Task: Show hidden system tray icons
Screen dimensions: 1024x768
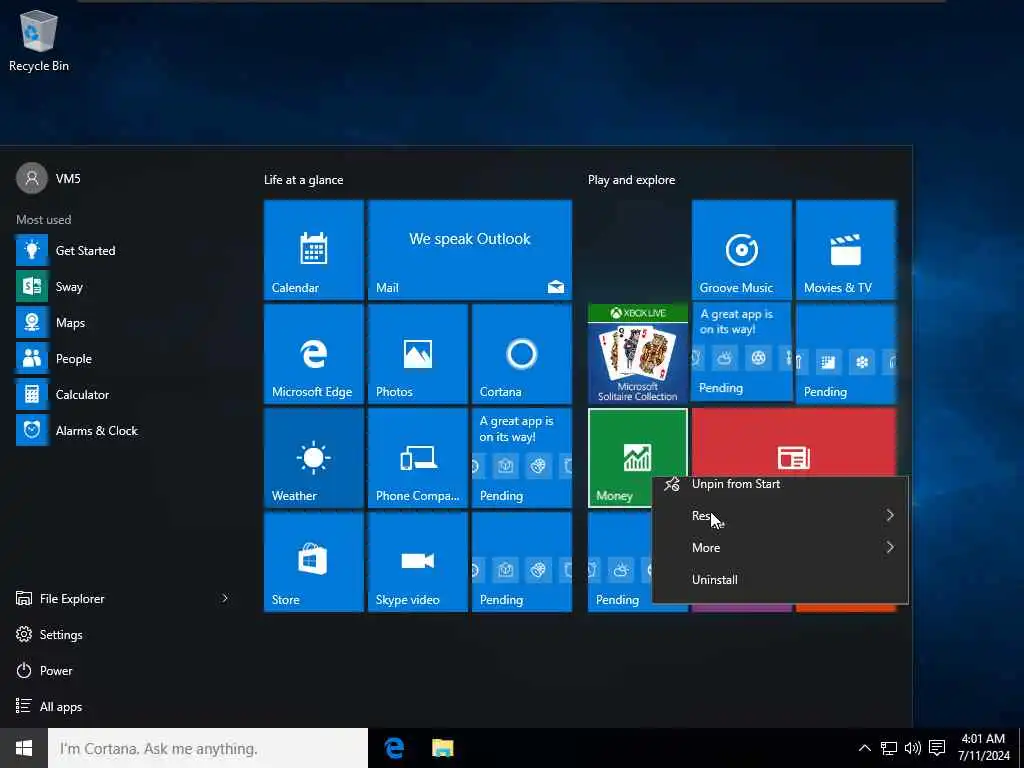Action: 864,748
